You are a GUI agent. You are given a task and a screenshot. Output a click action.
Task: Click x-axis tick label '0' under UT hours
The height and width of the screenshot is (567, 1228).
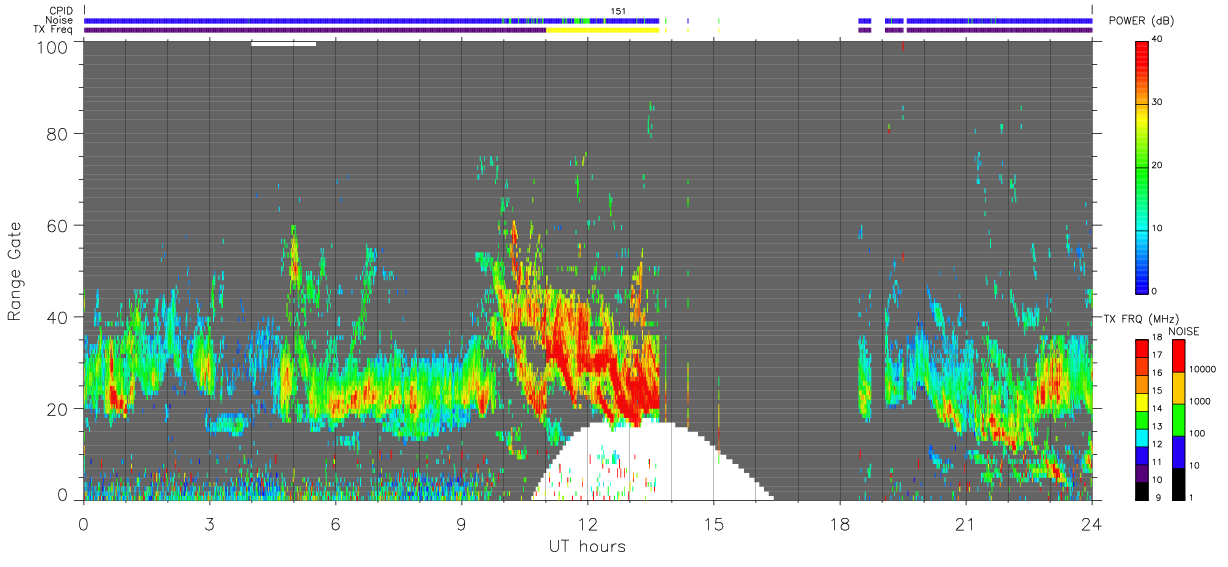[x=83, y=524]
